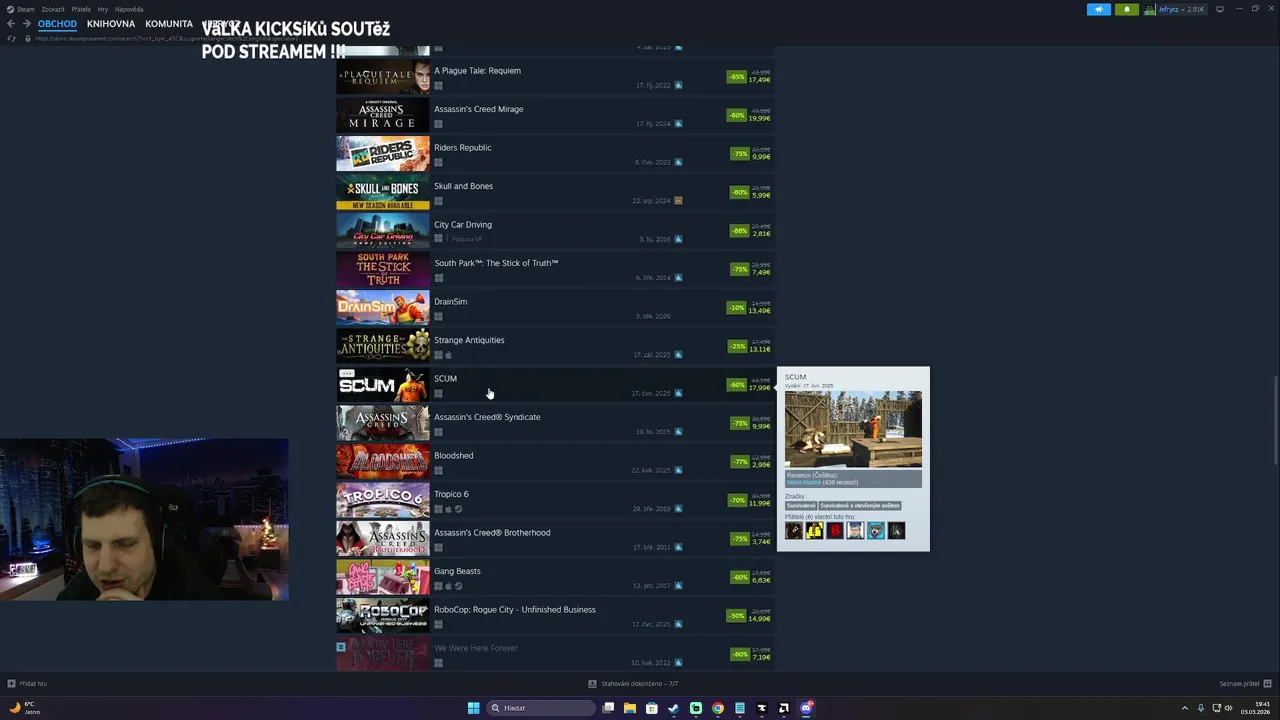The width and height of the screenshot is (1280, 720).
Task: Go forward with the forward arrow
Action: tap(25, 24)
